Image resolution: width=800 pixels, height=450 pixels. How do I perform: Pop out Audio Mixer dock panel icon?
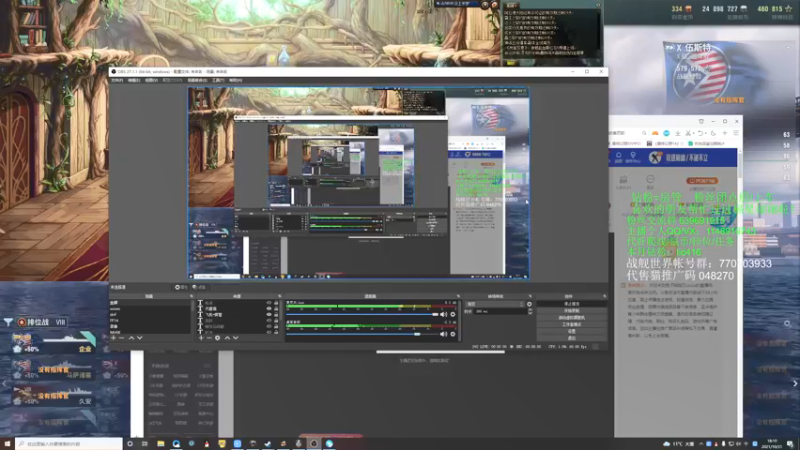tap(458, 296)
